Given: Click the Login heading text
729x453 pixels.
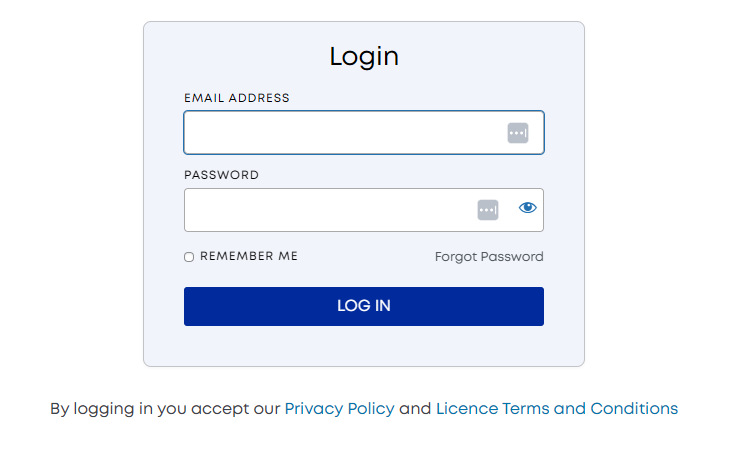Looking at the screenshot, I should tap(364, 57).
